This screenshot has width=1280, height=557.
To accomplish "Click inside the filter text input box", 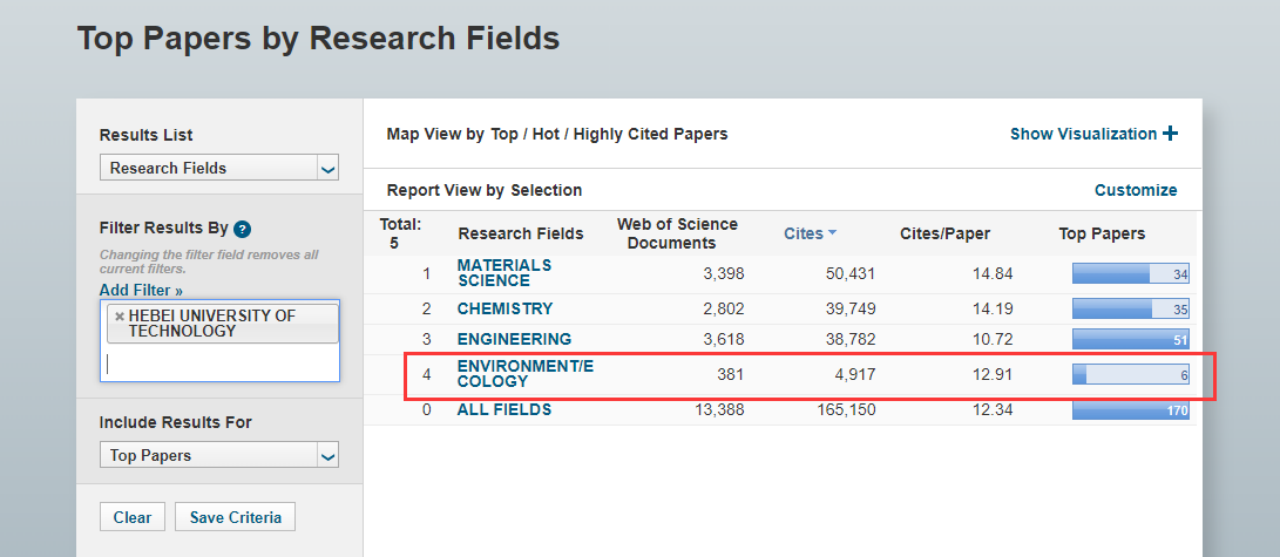I will [x=220, y=364].
